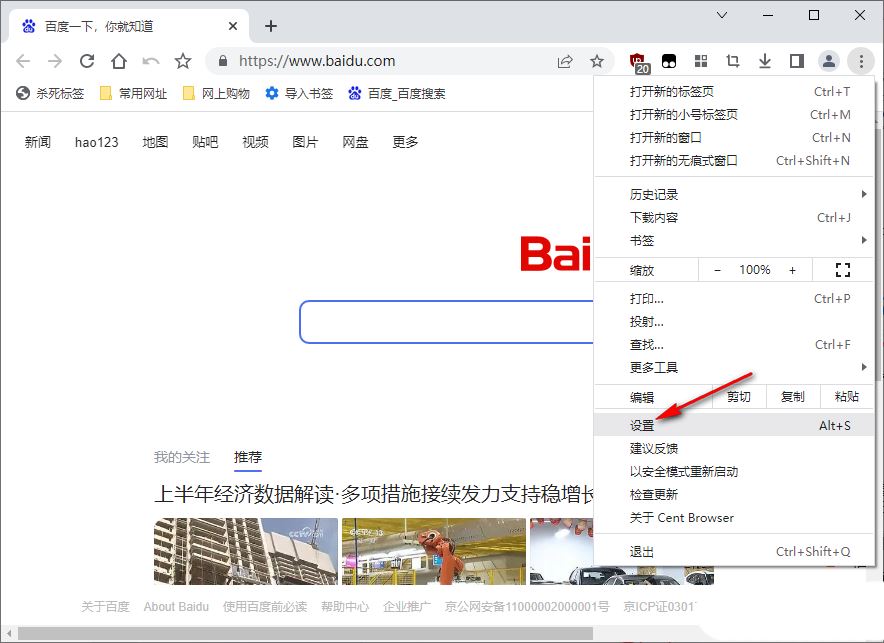Click the crop screenshot toolbar icon
The width and height of the screenshot is (884, 643).
coord(733,61)
